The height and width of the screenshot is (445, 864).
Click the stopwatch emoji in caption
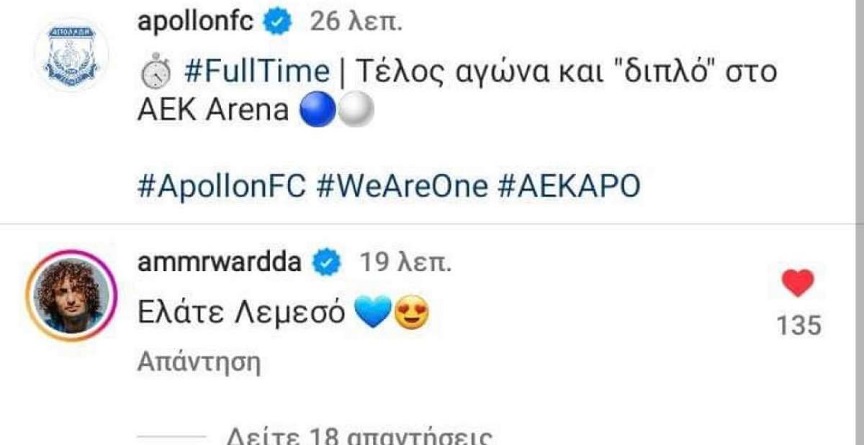coord(155,72)
